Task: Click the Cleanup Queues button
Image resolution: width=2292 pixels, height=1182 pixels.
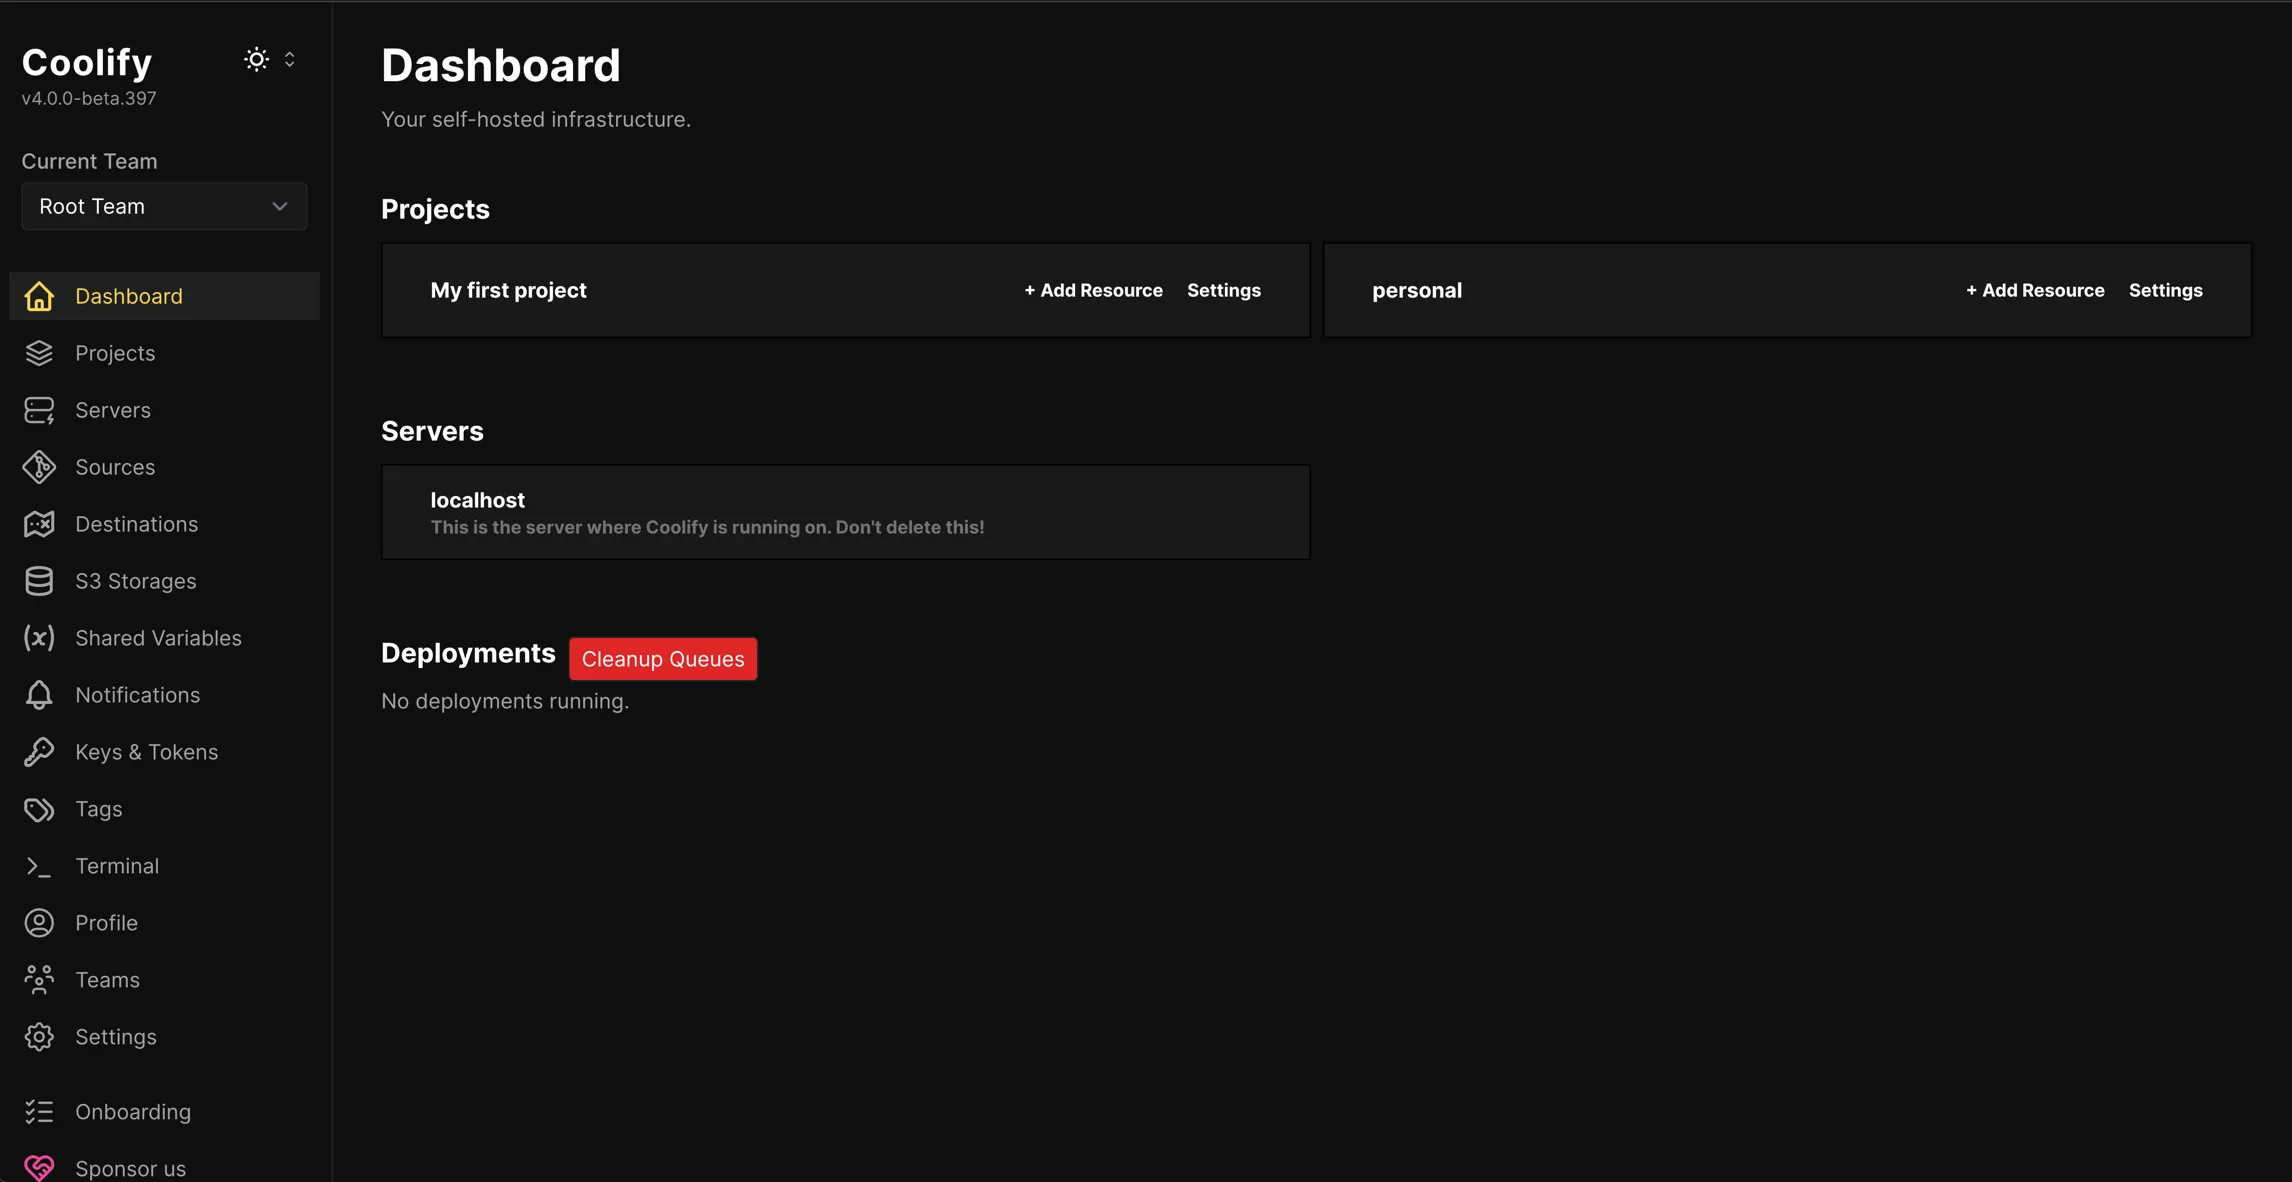Action: coord(663,659)
